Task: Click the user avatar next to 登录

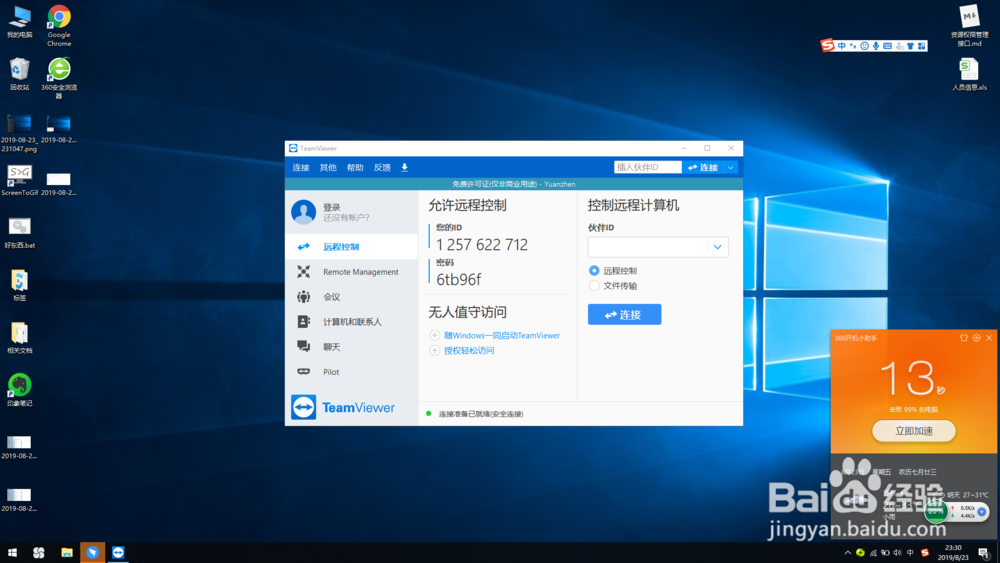Action: (x=304, y=212)
